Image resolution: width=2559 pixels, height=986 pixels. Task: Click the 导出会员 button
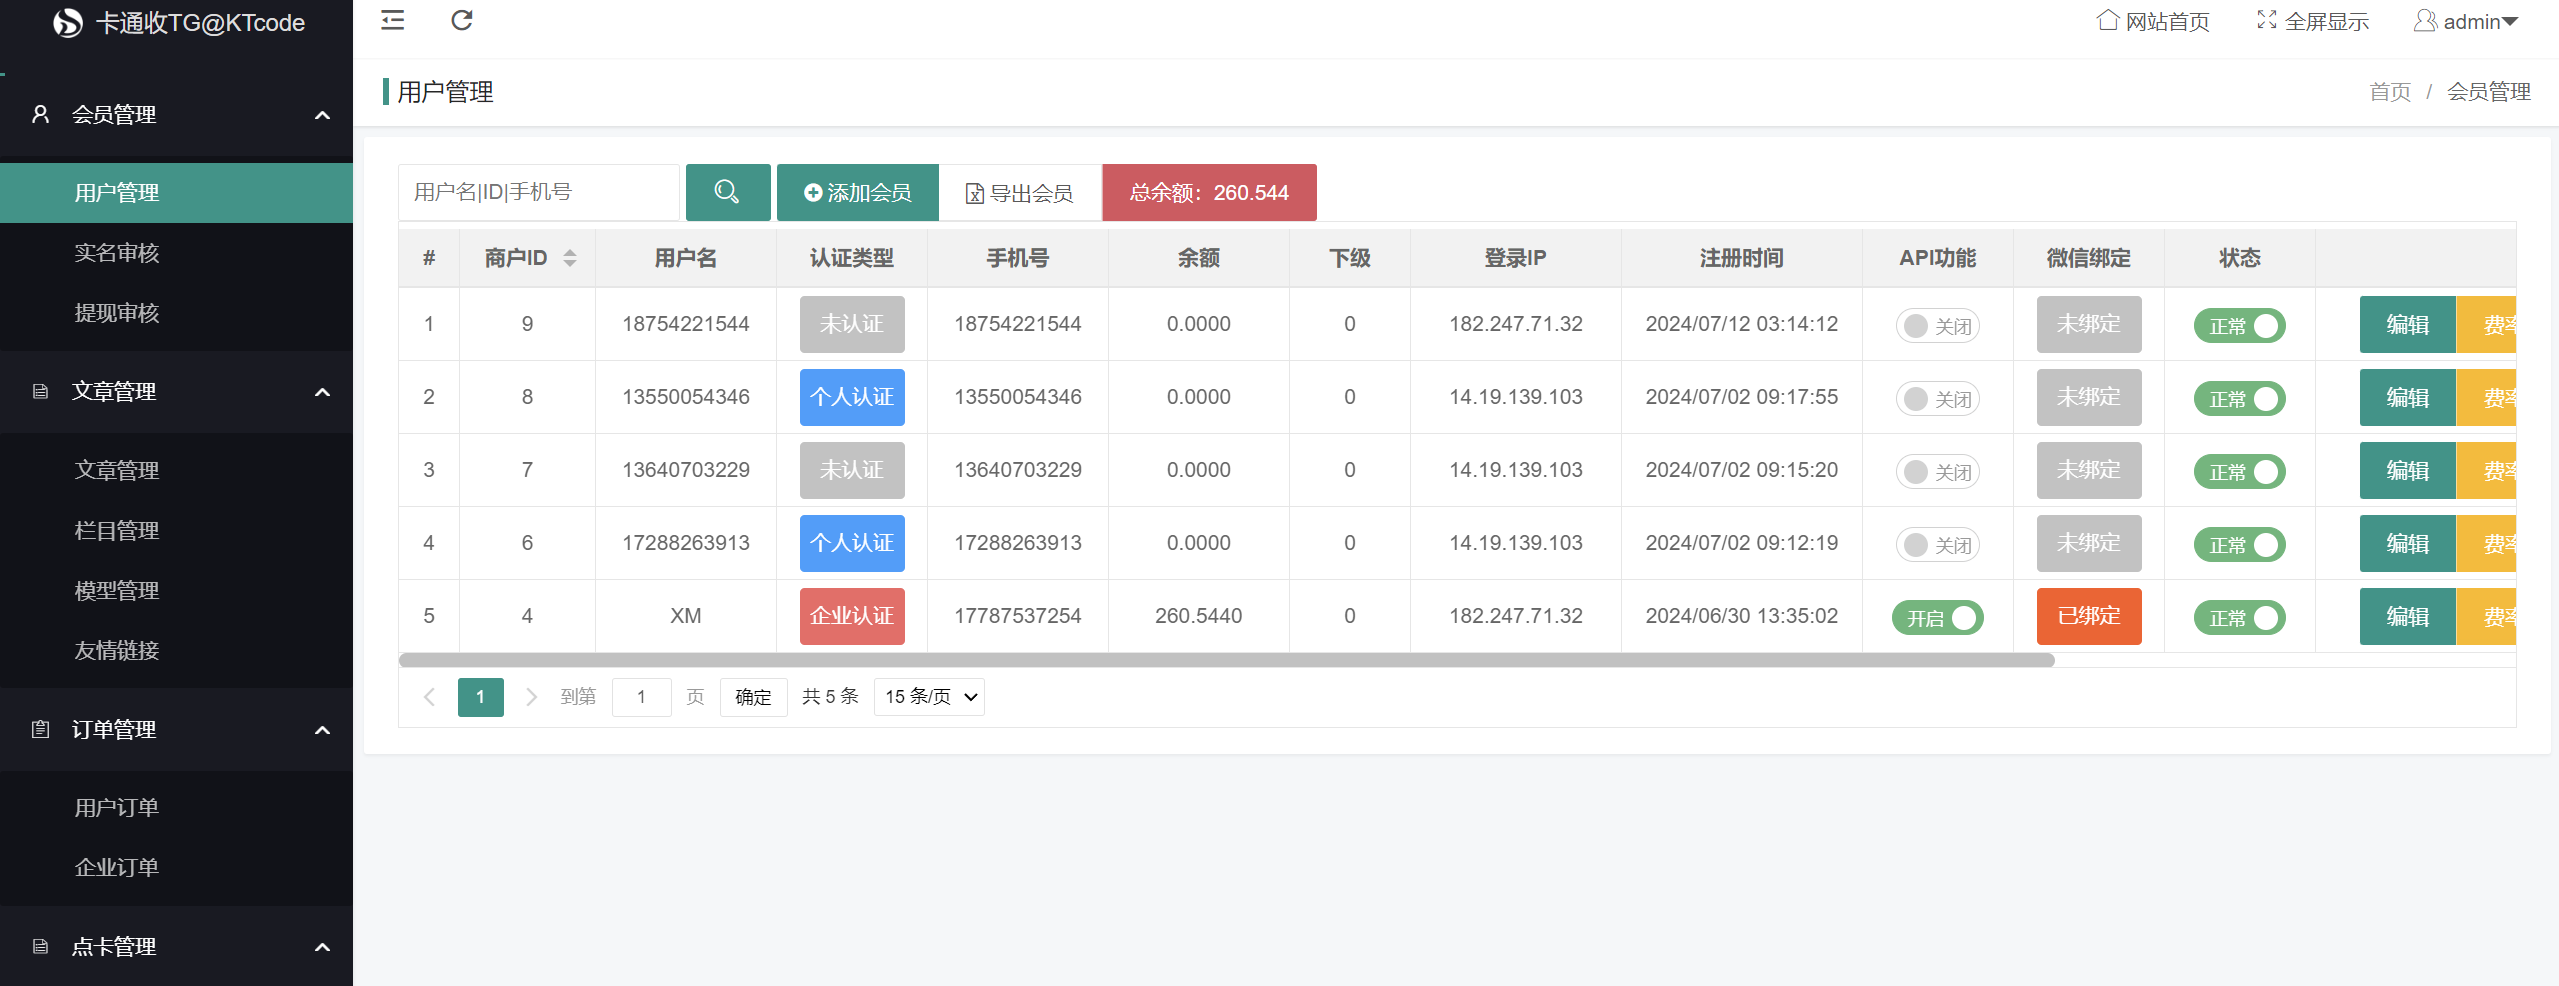pos(1019,193)
